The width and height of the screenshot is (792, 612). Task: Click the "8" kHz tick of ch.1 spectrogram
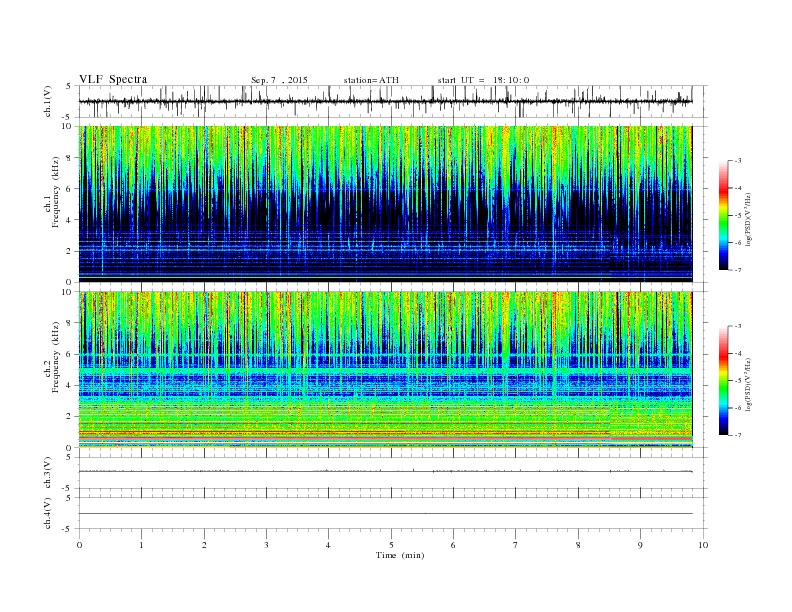click(70, 158)
